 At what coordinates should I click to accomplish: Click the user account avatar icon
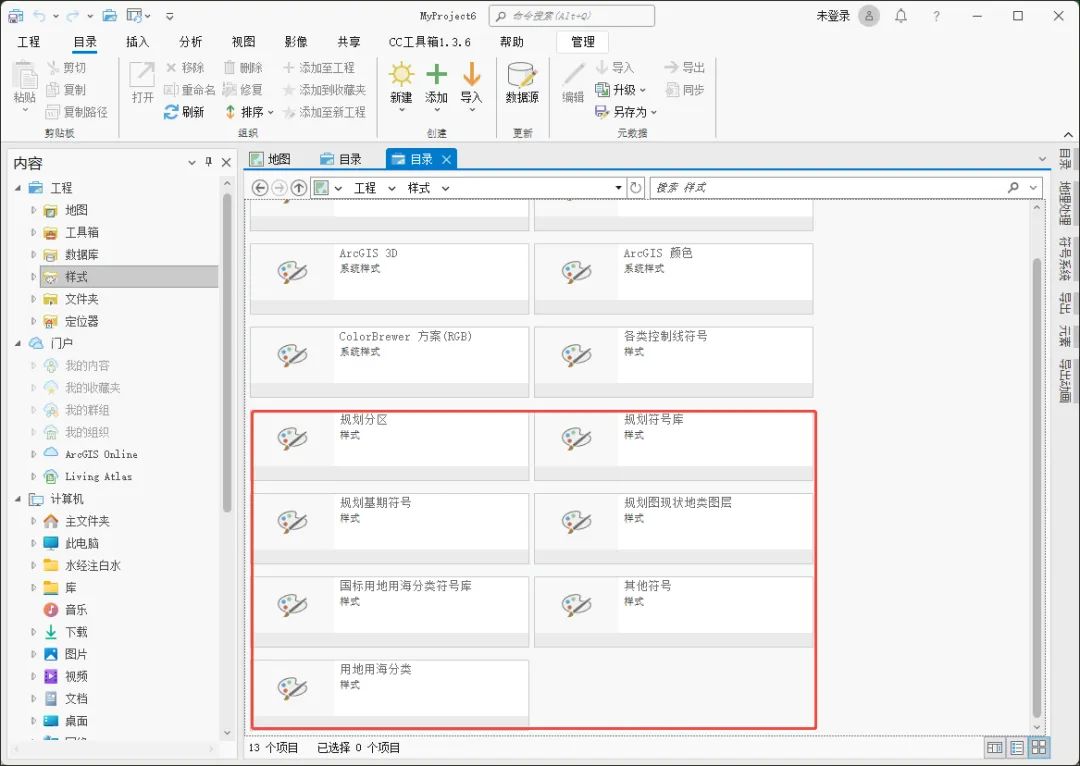click(x=869, y=16)
